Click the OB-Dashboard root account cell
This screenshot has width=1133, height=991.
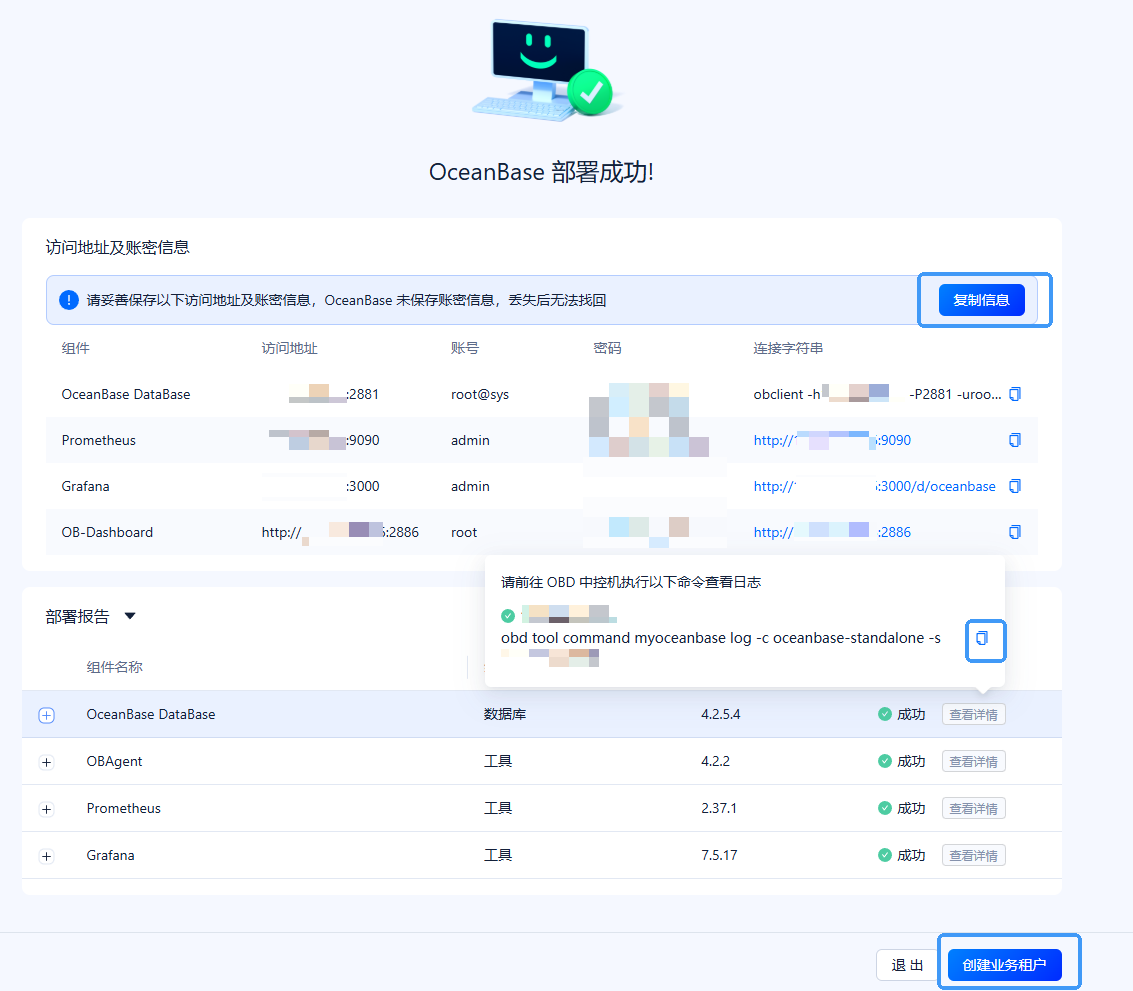464,532
